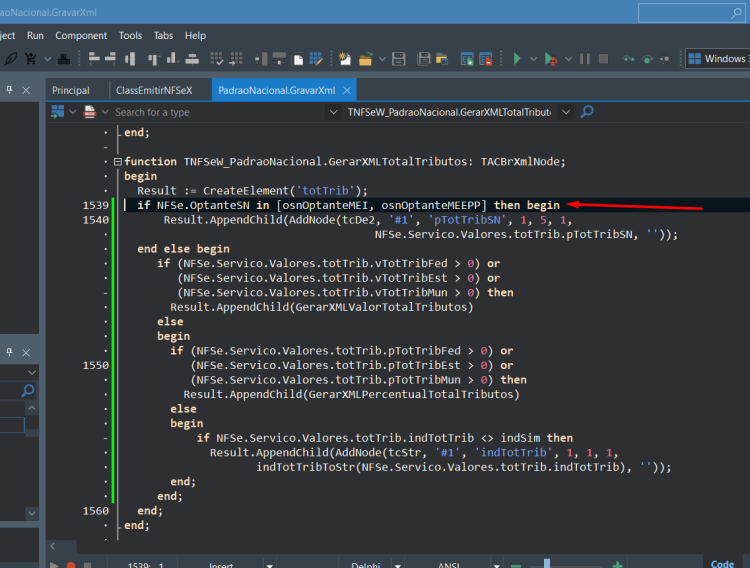Open dropdown next to GetIt cart icon
Image resolution: width=750 pixels, height=568 pixels.
[x=47, y=59]
